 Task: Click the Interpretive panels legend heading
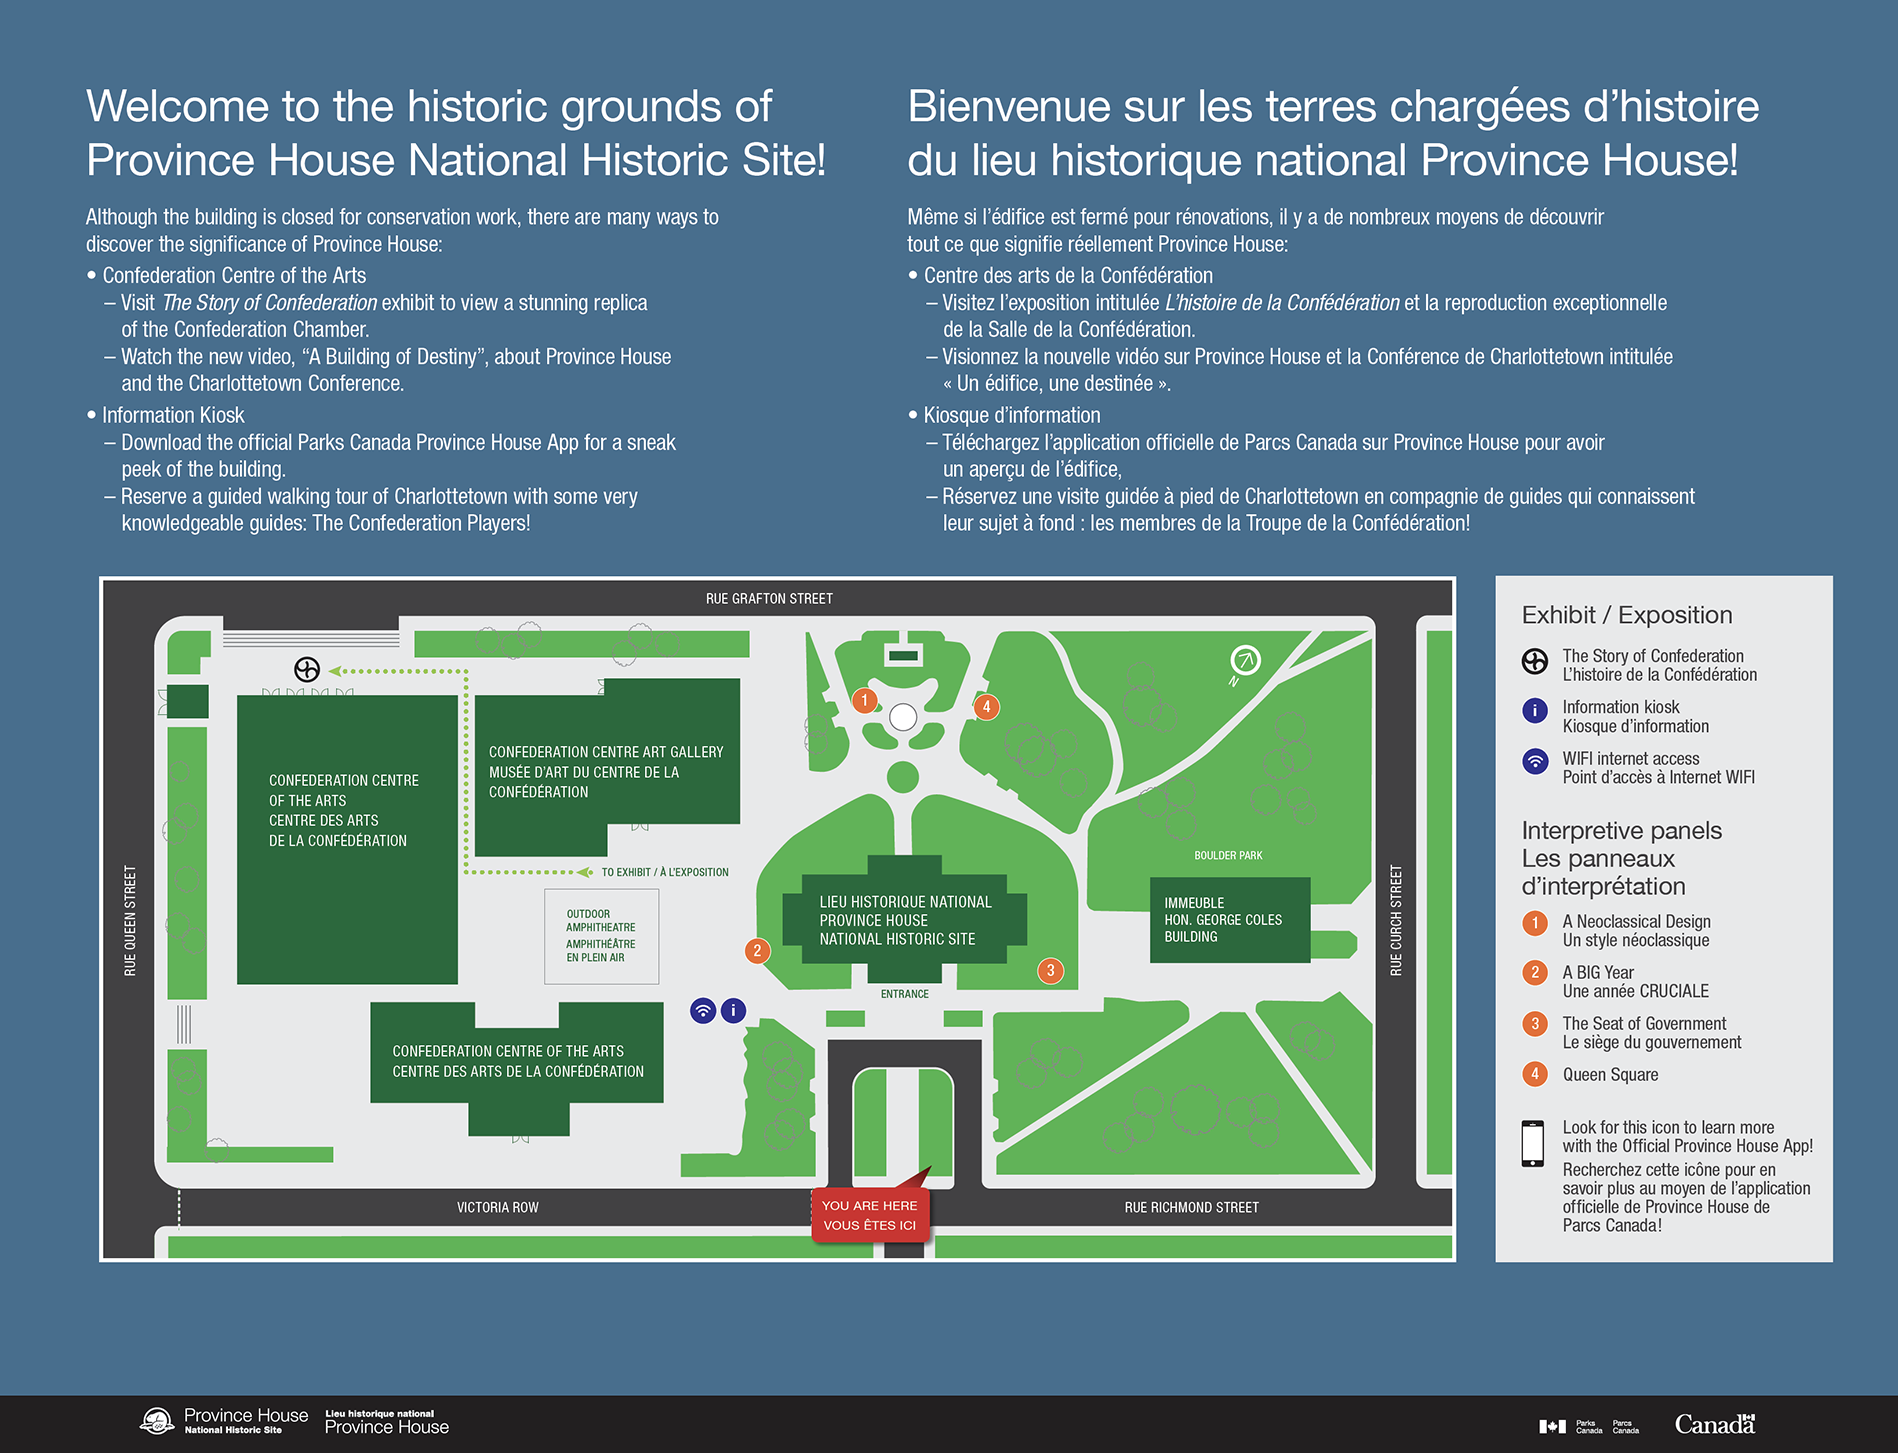(x=1621, y=858)
